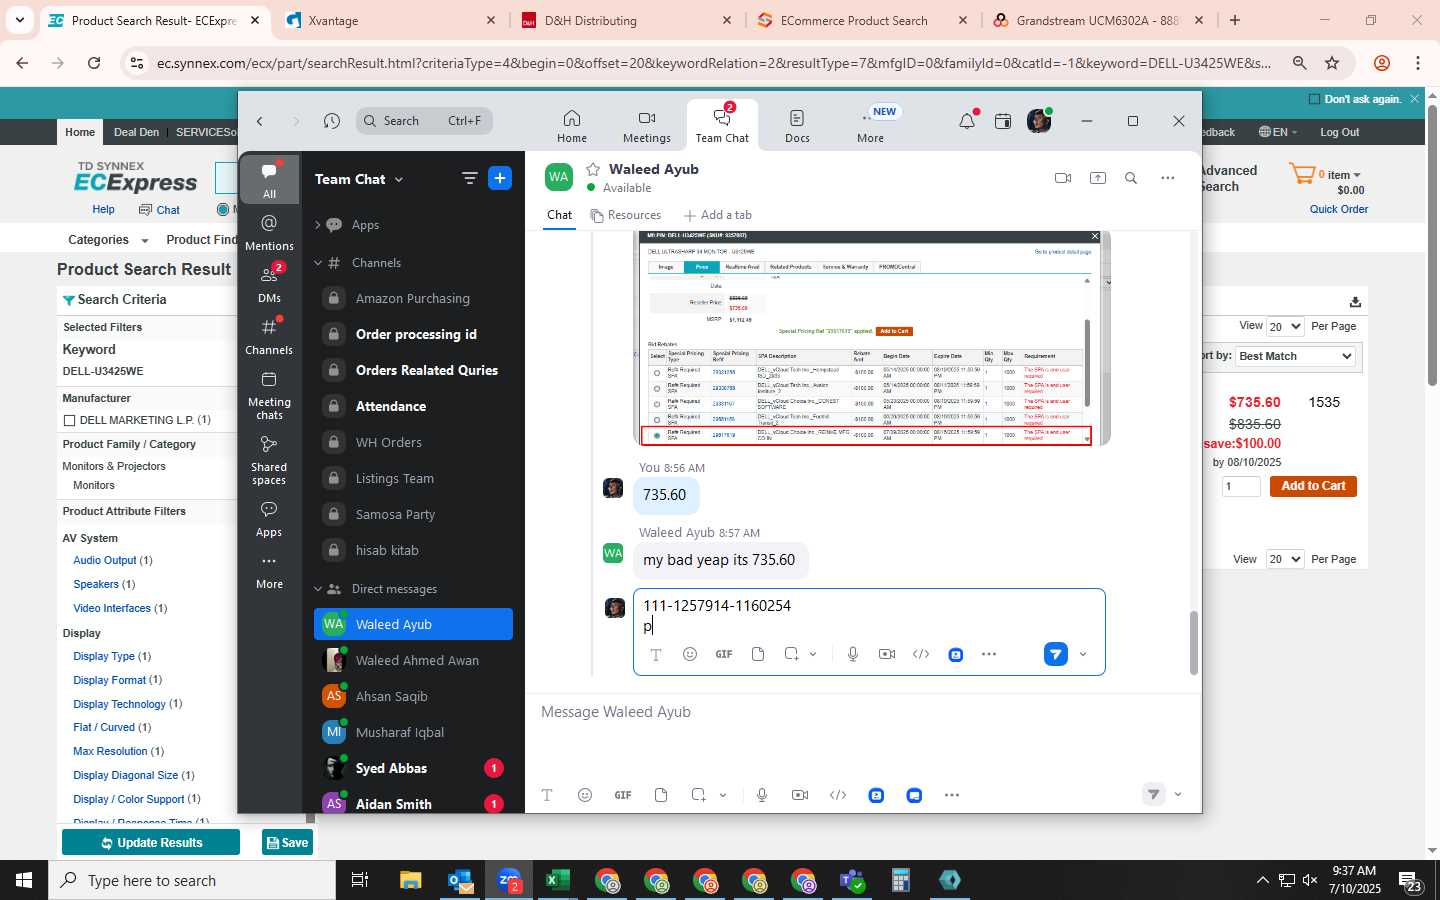Open DMs in Zoom sidebar
1440x900 pixels.
tap(269, 284)
